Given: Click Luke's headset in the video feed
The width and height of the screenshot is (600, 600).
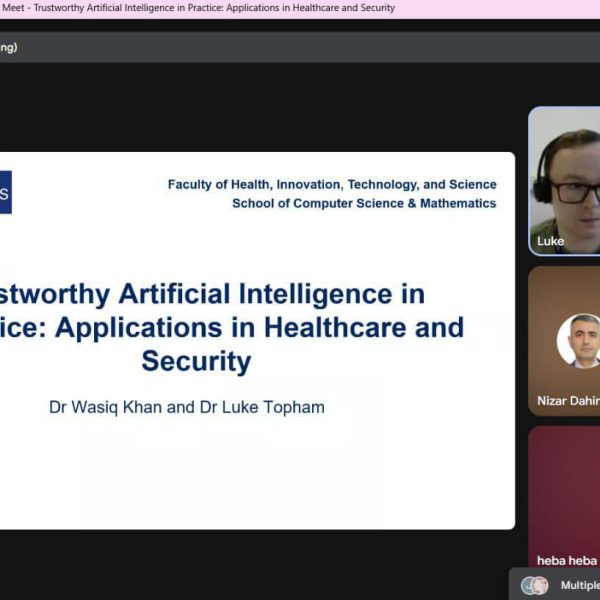Looking at the screenshot, I should 540,186.
